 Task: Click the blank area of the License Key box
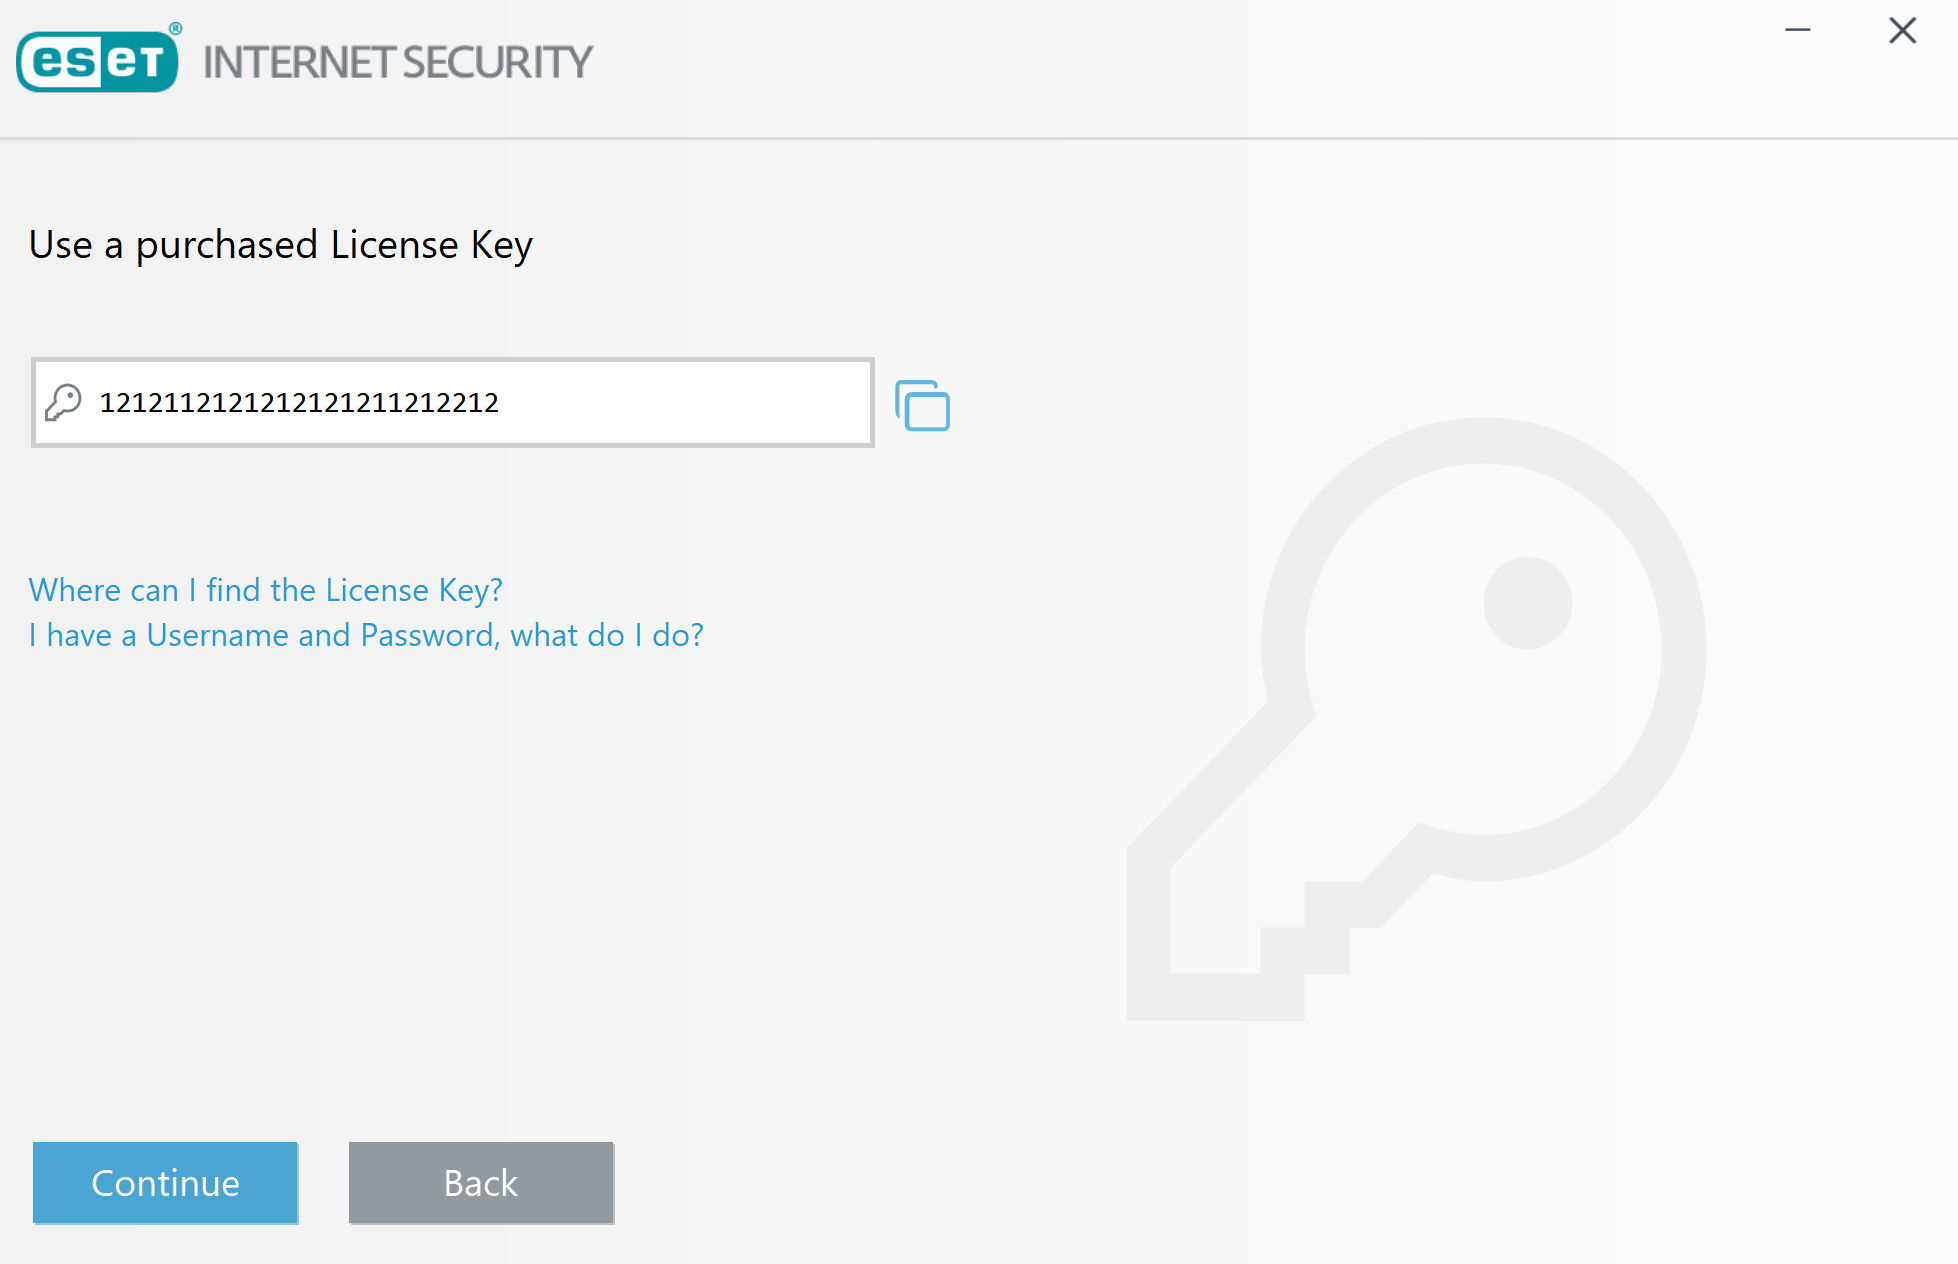685,402
